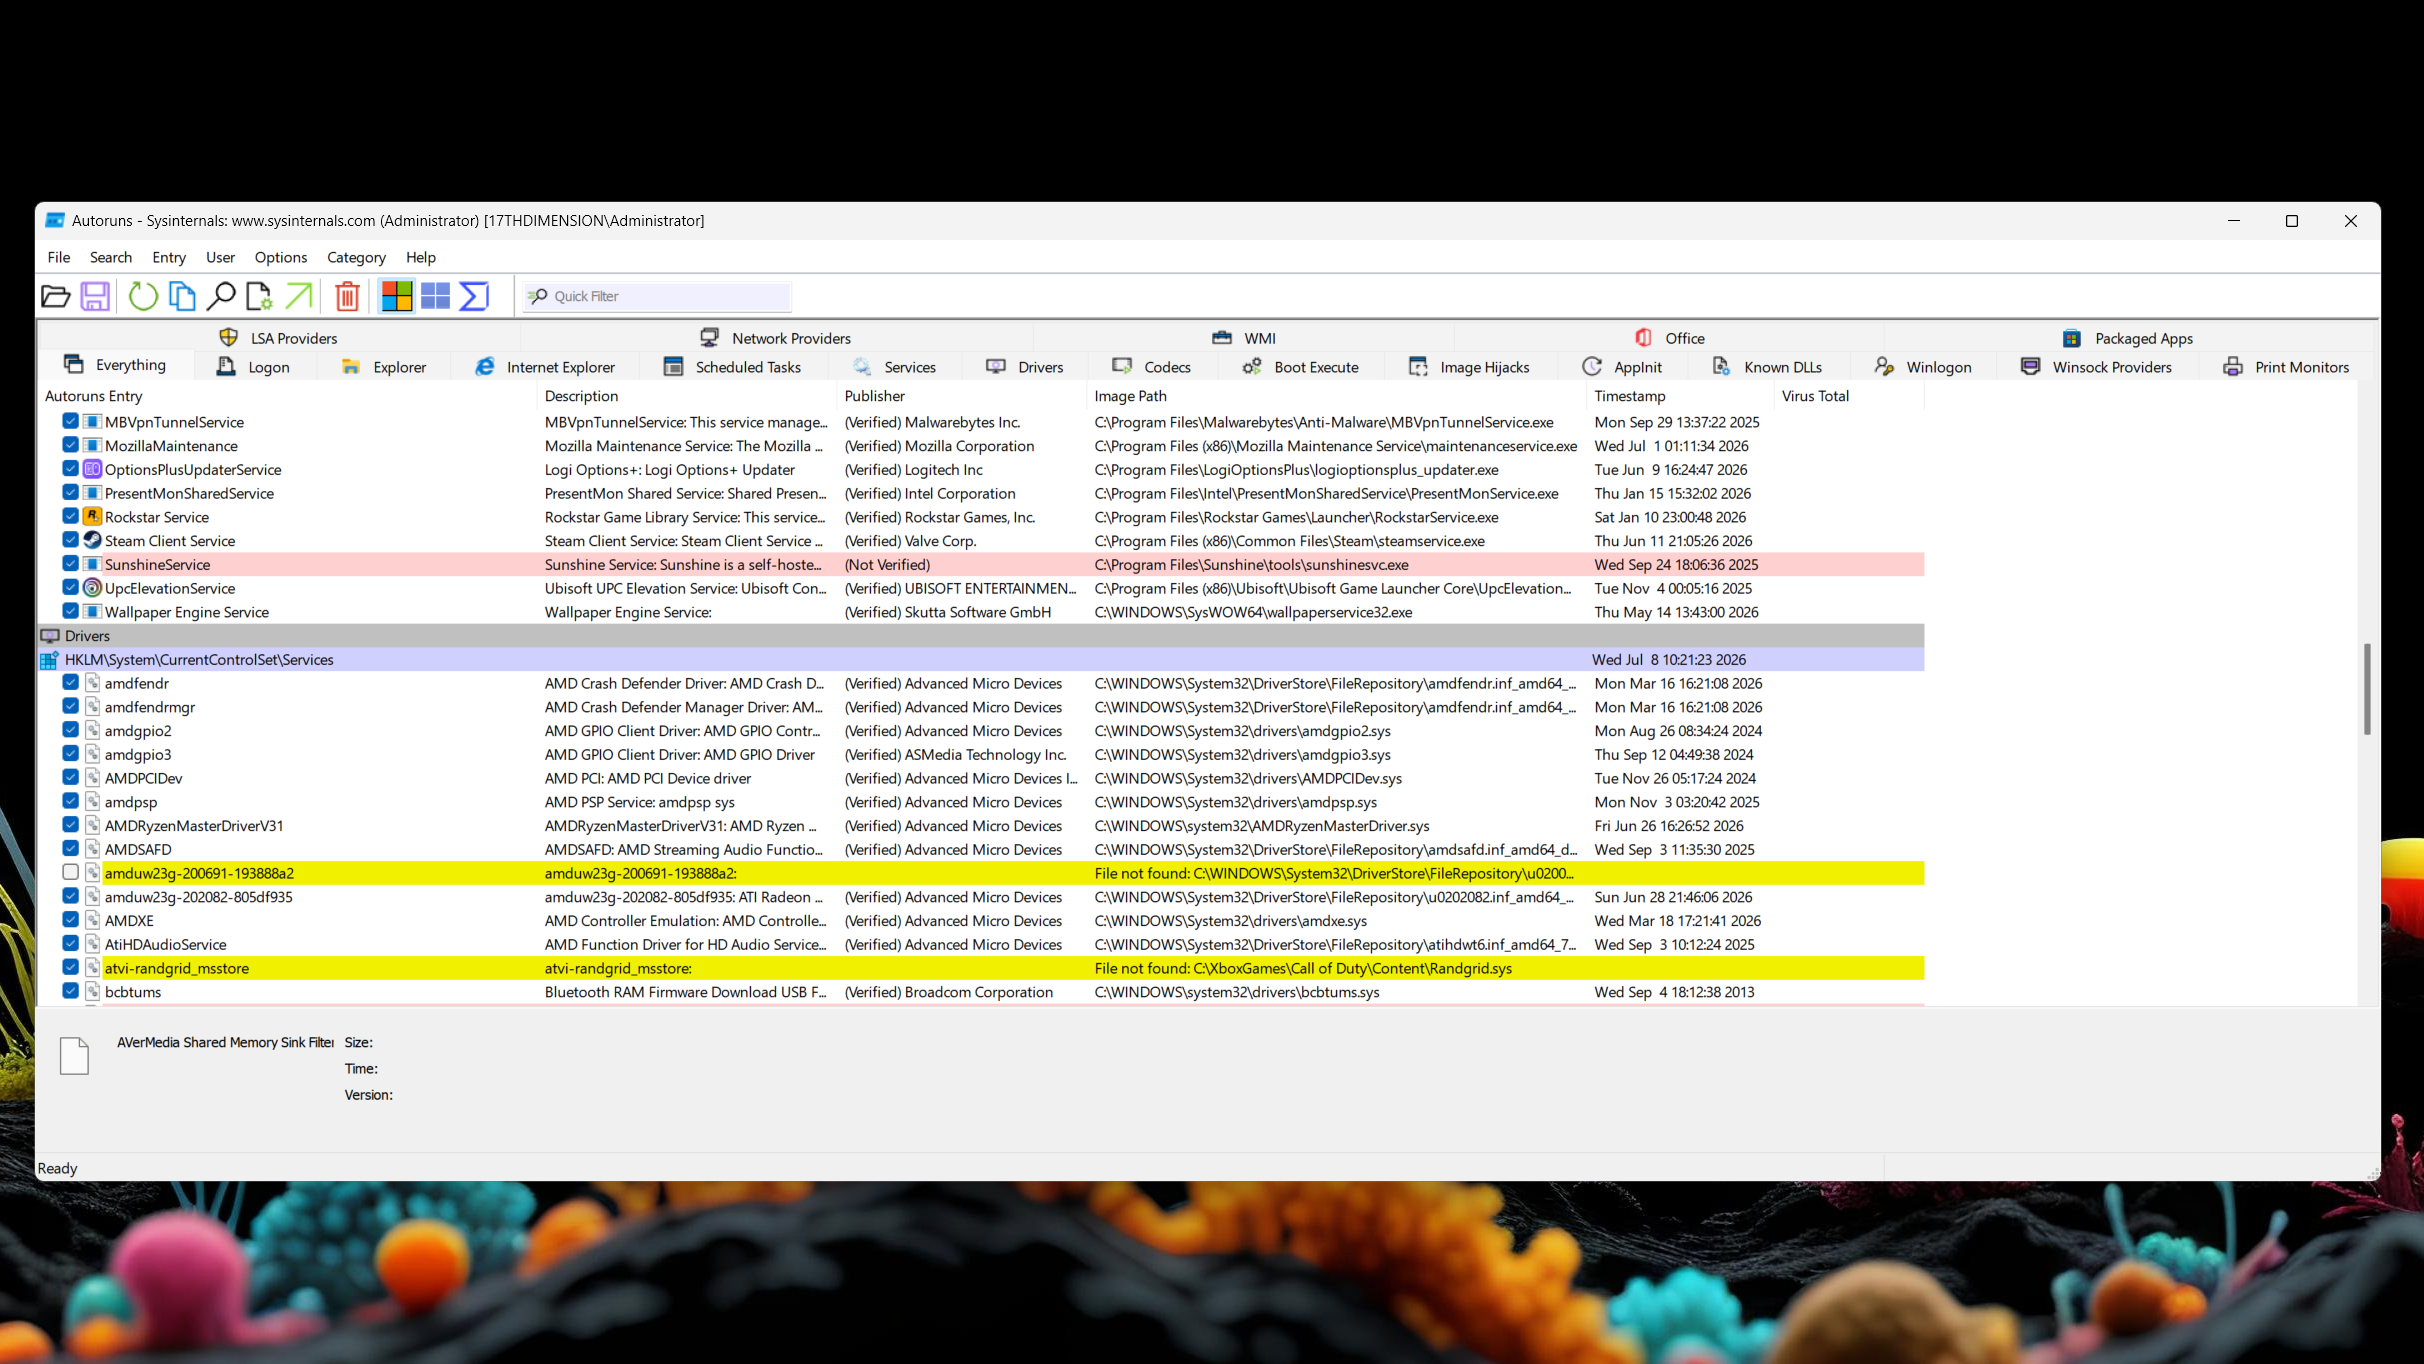Open the Known DLLs tab
This screenshot has width=2424, height=1364.
[x=1767, y=367]
